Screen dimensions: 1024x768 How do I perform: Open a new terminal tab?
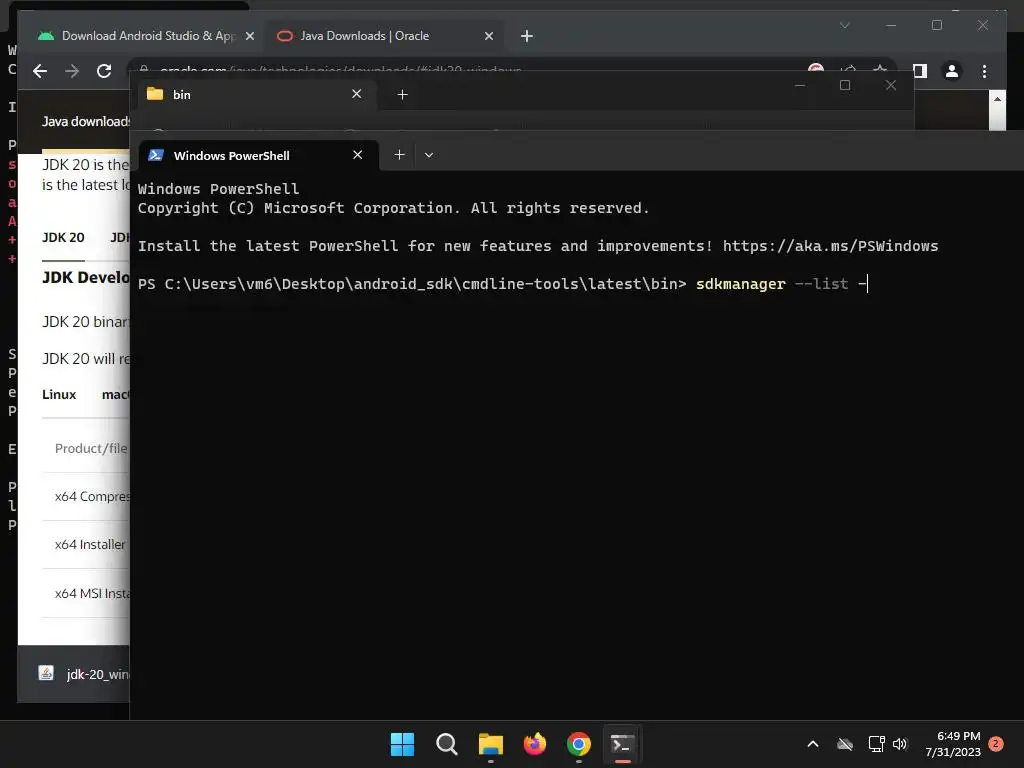click(x=400, y=155)
